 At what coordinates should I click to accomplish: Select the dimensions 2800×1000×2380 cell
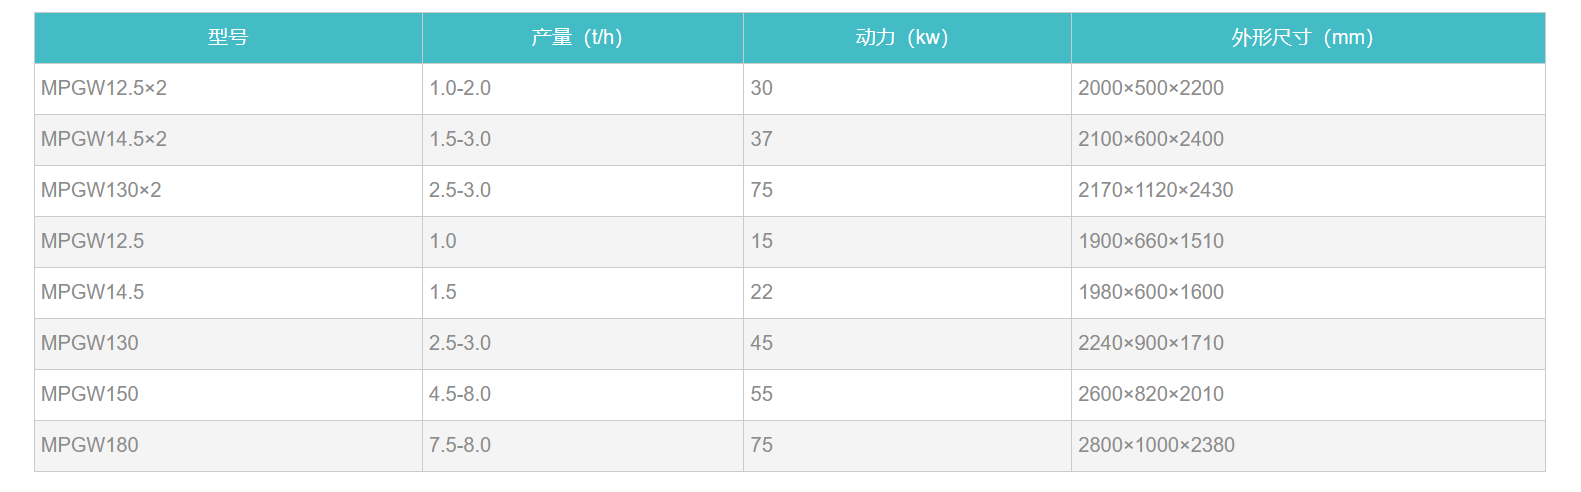(x=1156, y=445)
